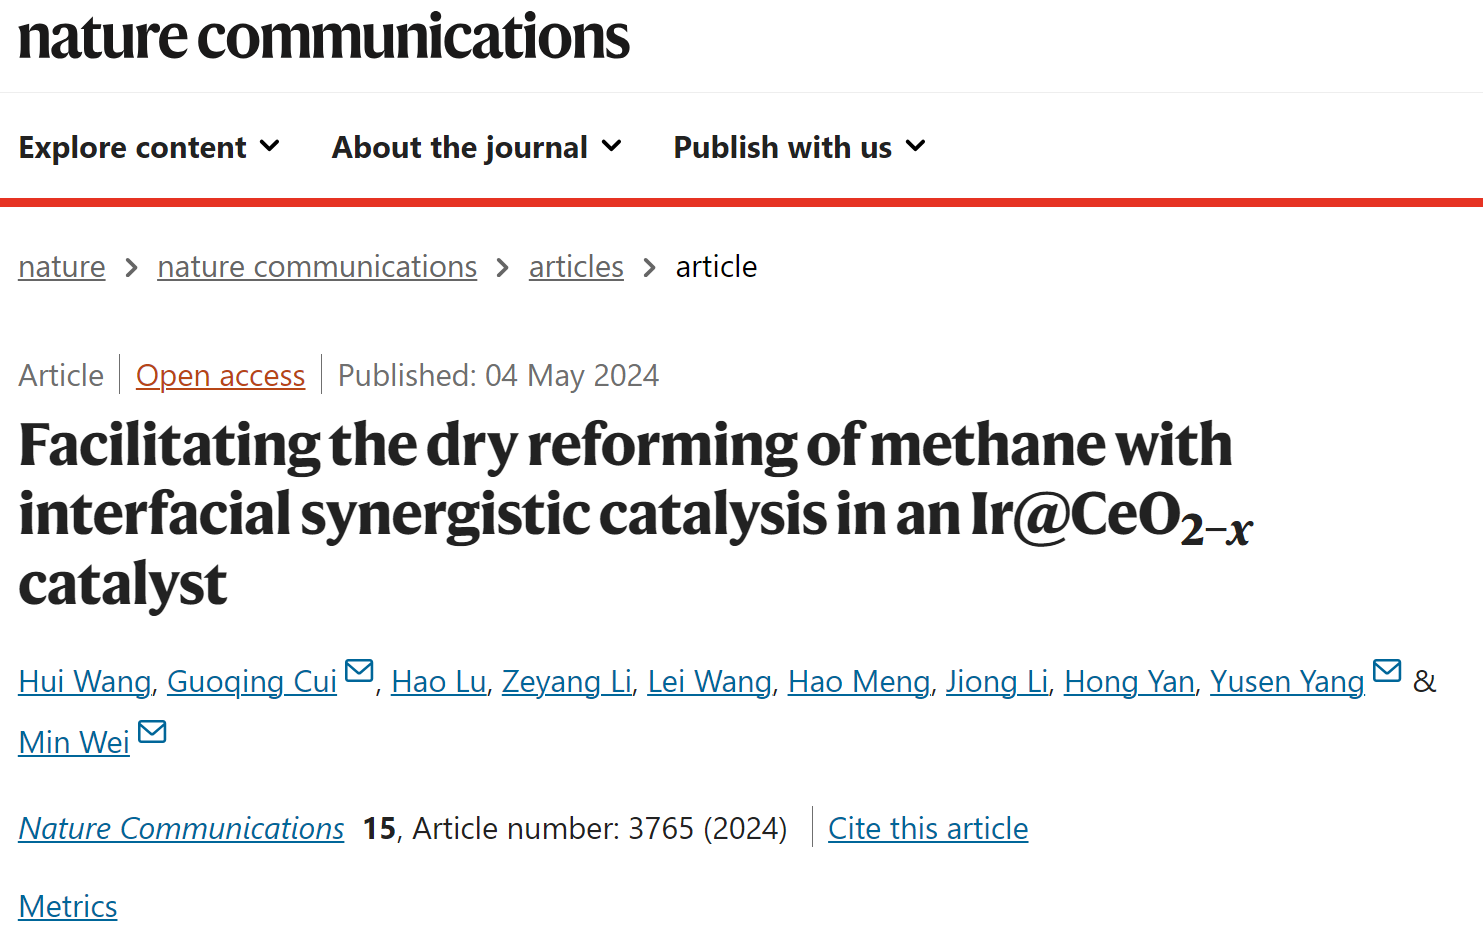Click the nature communications logo
The image size is (1483, 937).
[324, 37]
